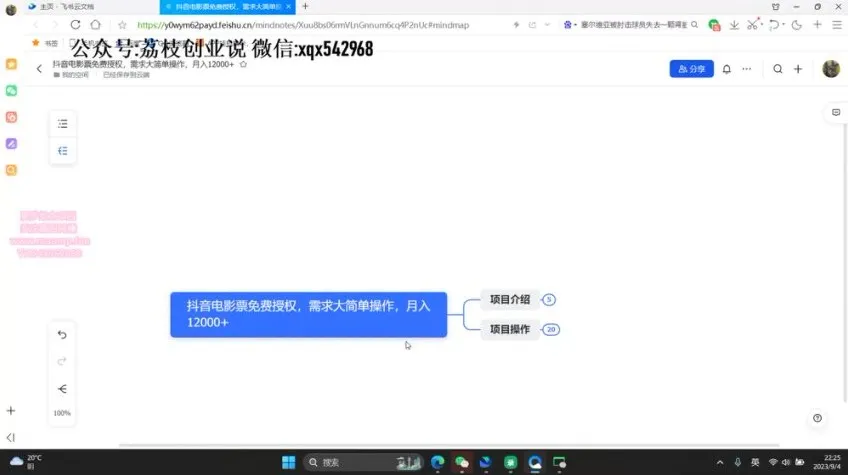Expand the 项目操作 node child count
Screen dimensions: 848x475
pyautogui.click(x=551, y=329)
